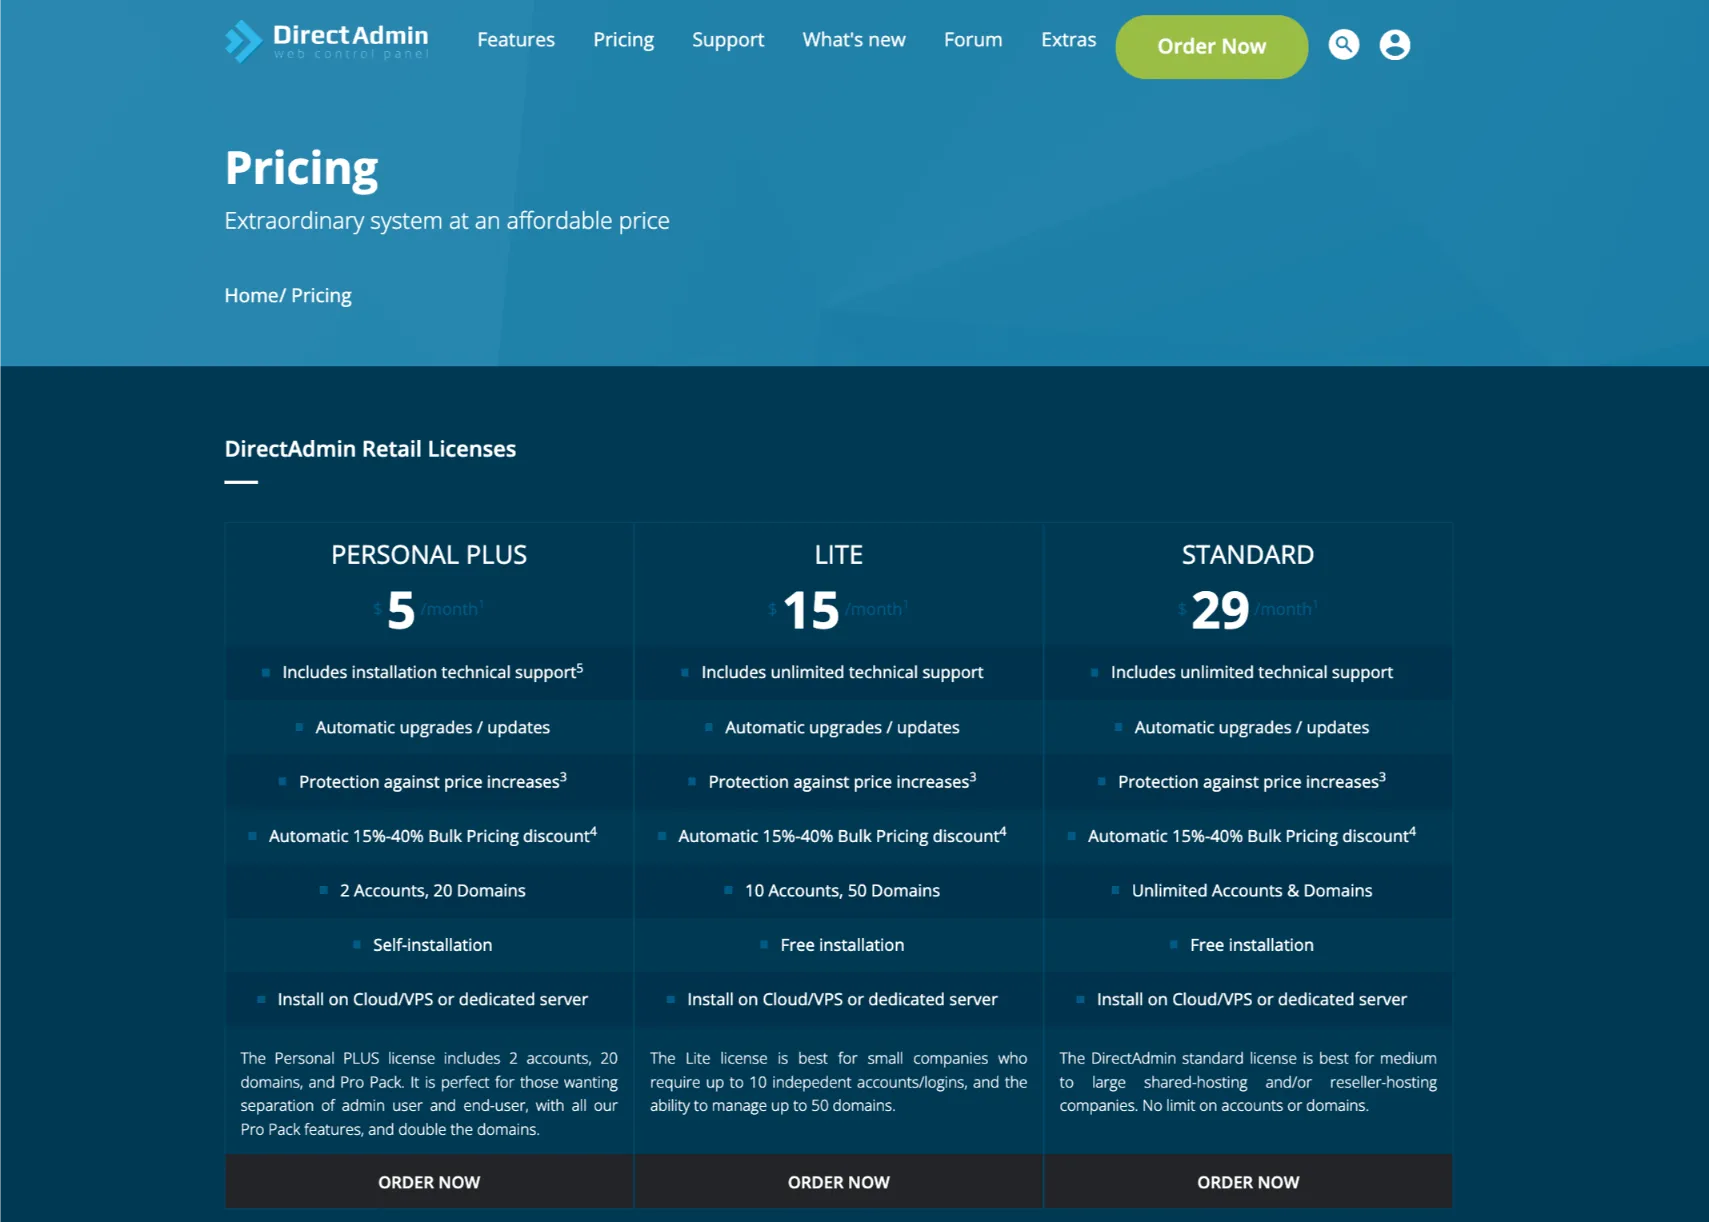Click the 'Extraordinary system at an affordable price' subtitle

447,221
